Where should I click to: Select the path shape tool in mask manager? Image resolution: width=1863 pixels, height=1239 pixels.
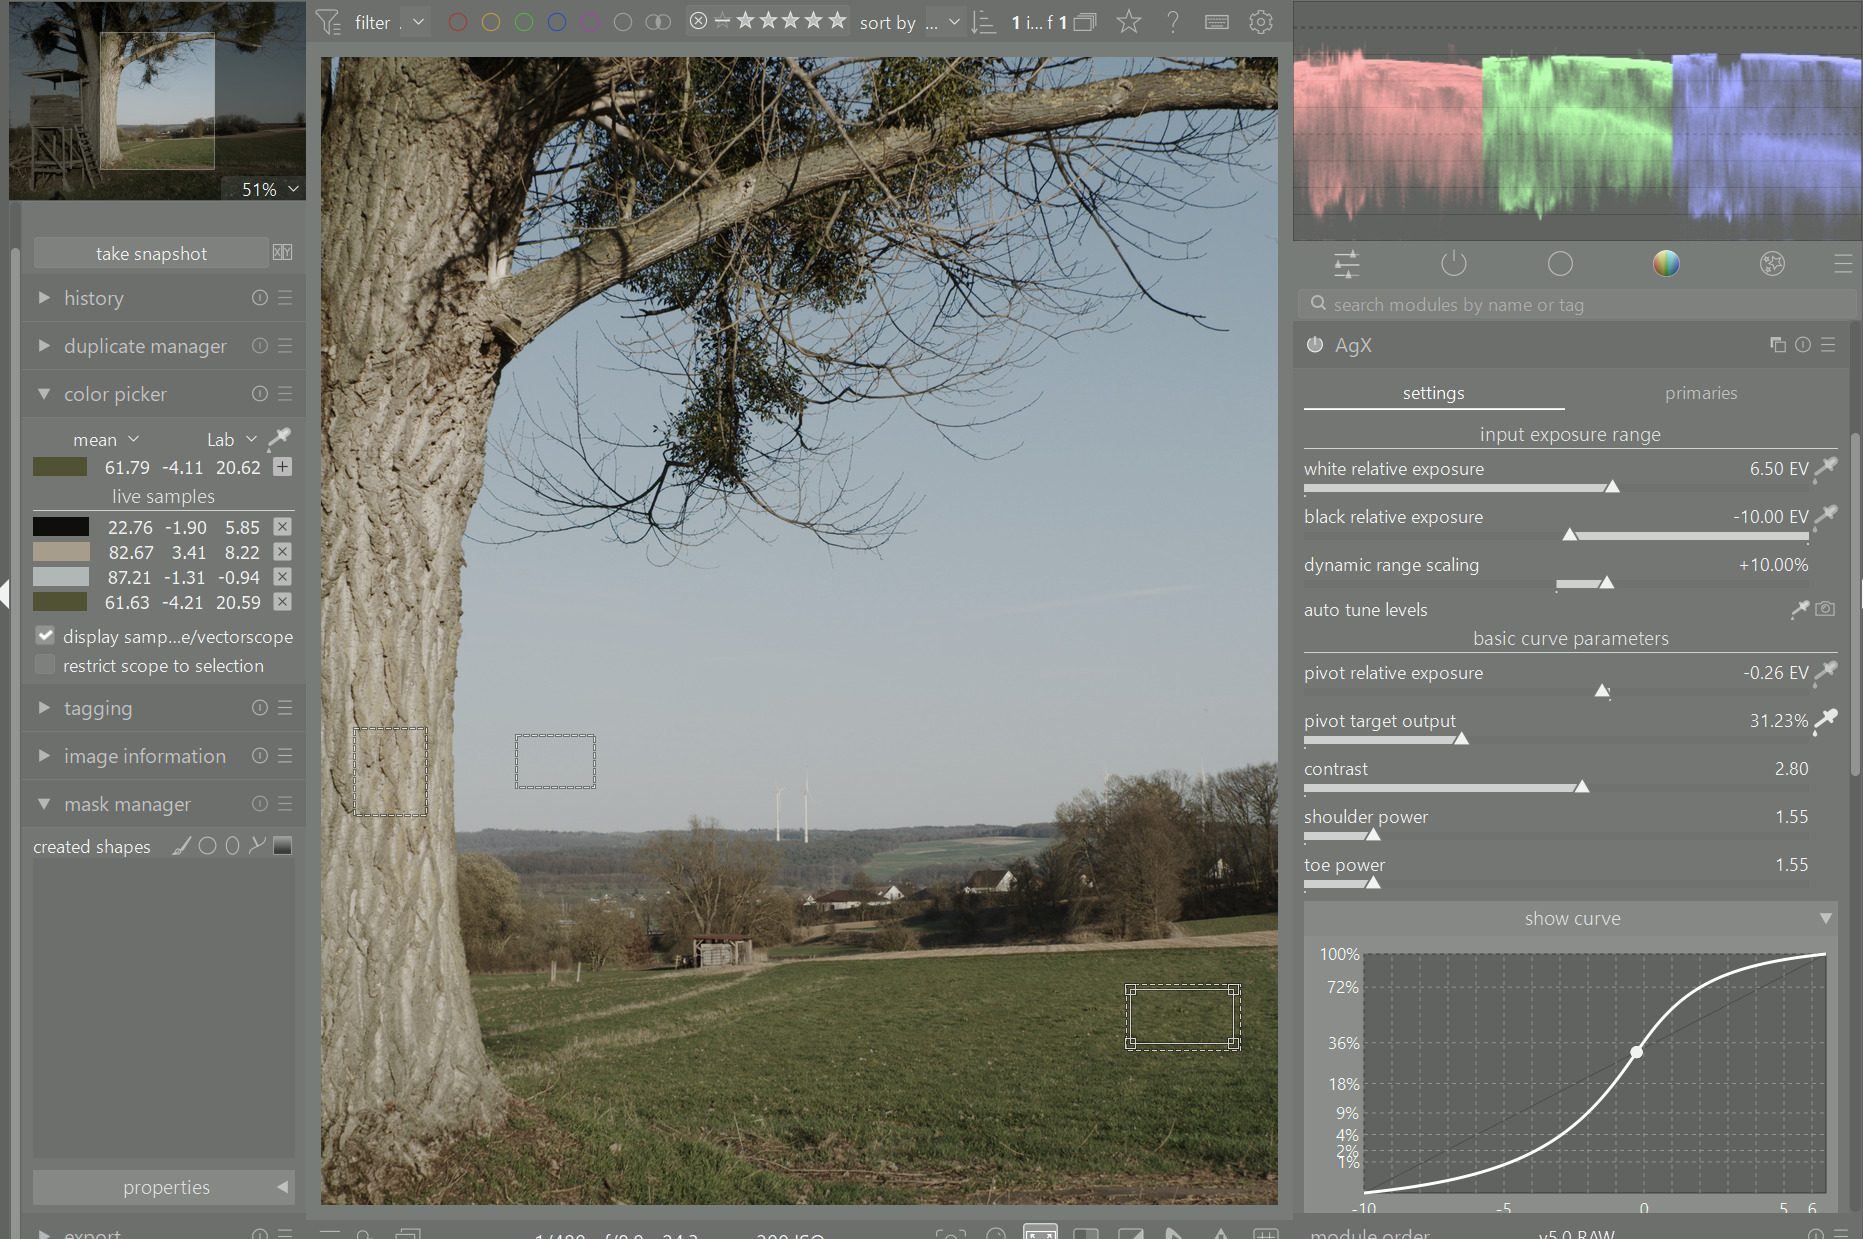click(x=257, y=846)
